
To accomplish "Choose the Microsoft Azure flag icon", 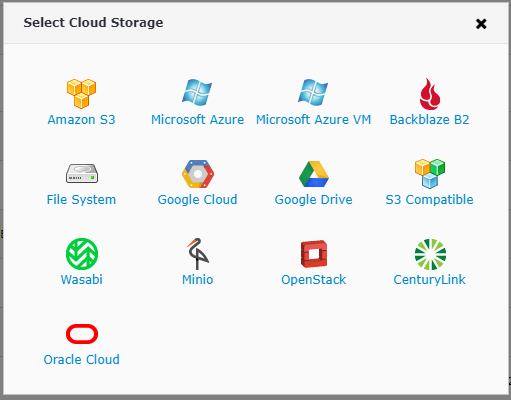I will point(197,92).
